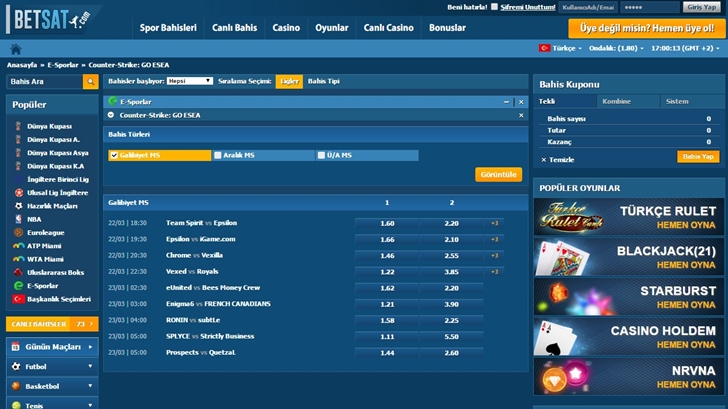Select odds 5.50 for Strictly Business
The height and width of the screenshot is (409, 728).
click(x=451, y=337)
